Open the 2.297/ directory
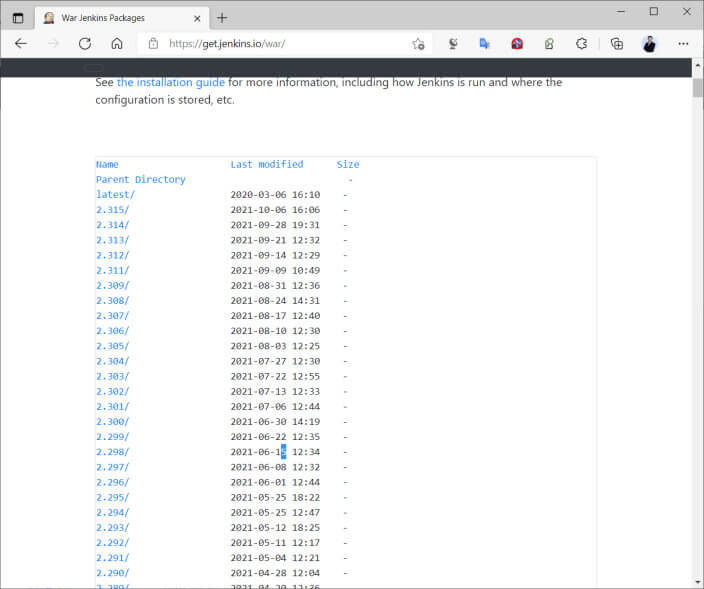The width and height of the screenshot is (704, 589). click(x=112, y=467)
